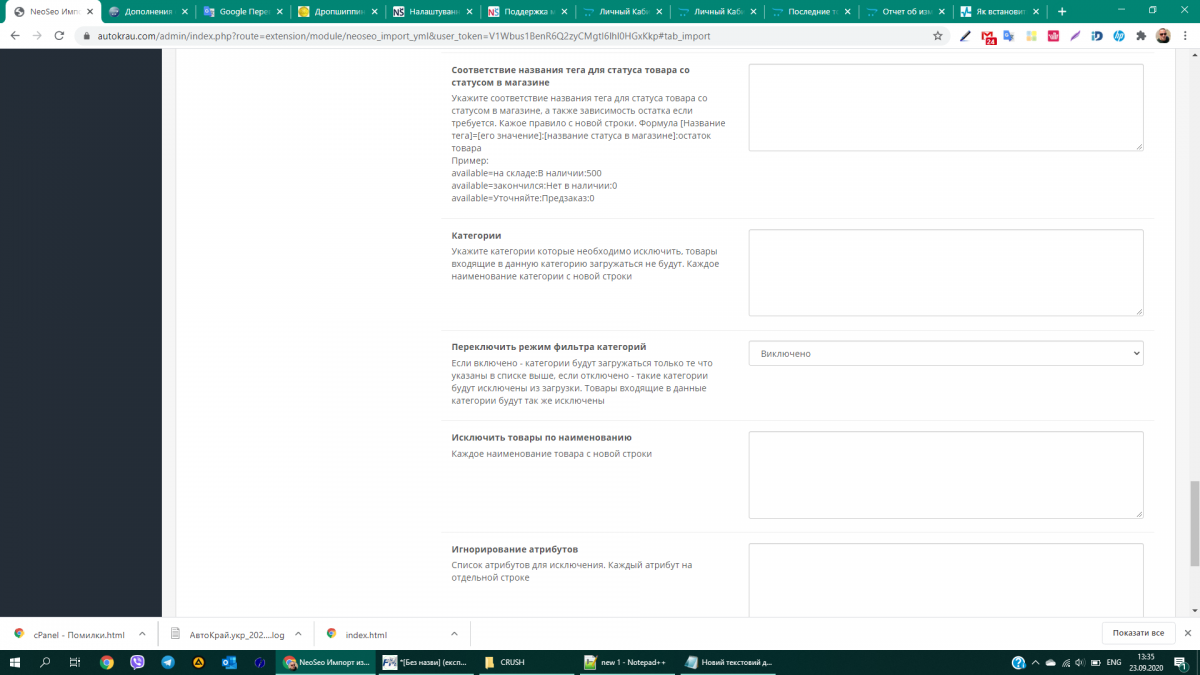Open the Windows Start menu
The height and width of the screenshot is (675, 1200).
[15, 662]
